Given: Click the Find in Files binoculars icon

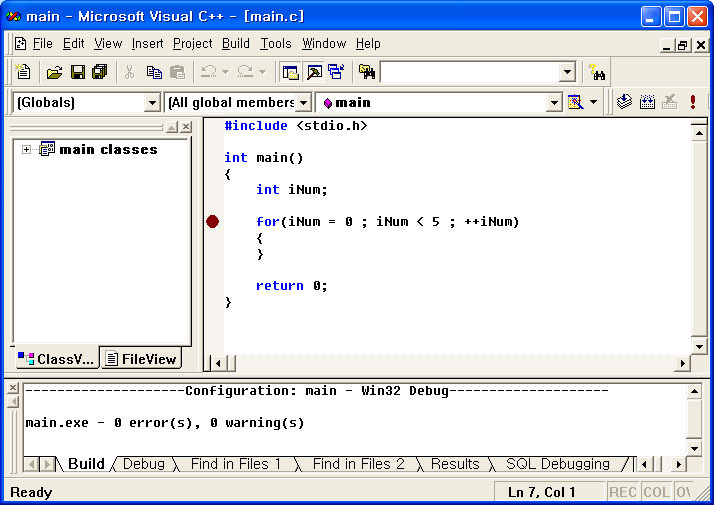Looking at the screenshot, I should (367, 71).
